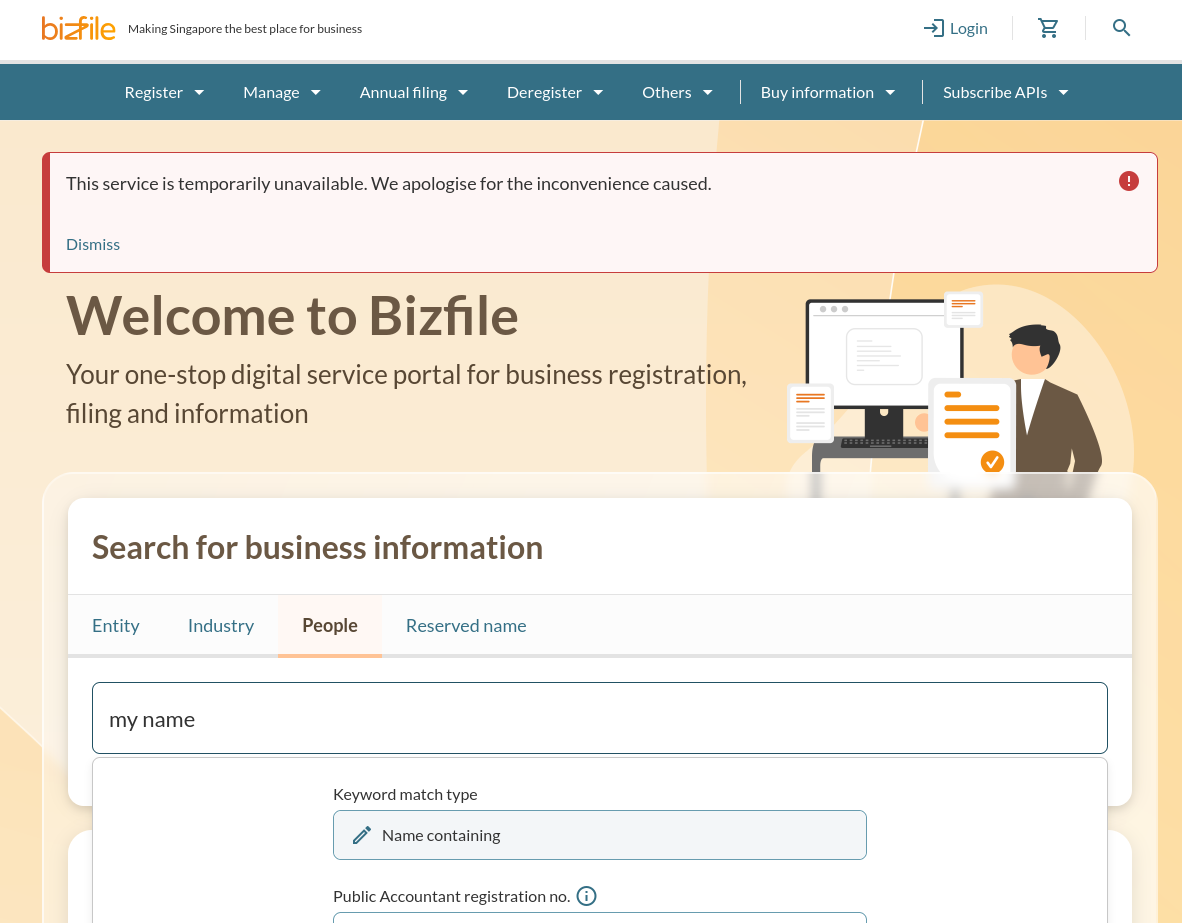Select the Reserved name tab
Viewport: 1182px width, 923px height.
pyautogui.click(x=466, y=625)
